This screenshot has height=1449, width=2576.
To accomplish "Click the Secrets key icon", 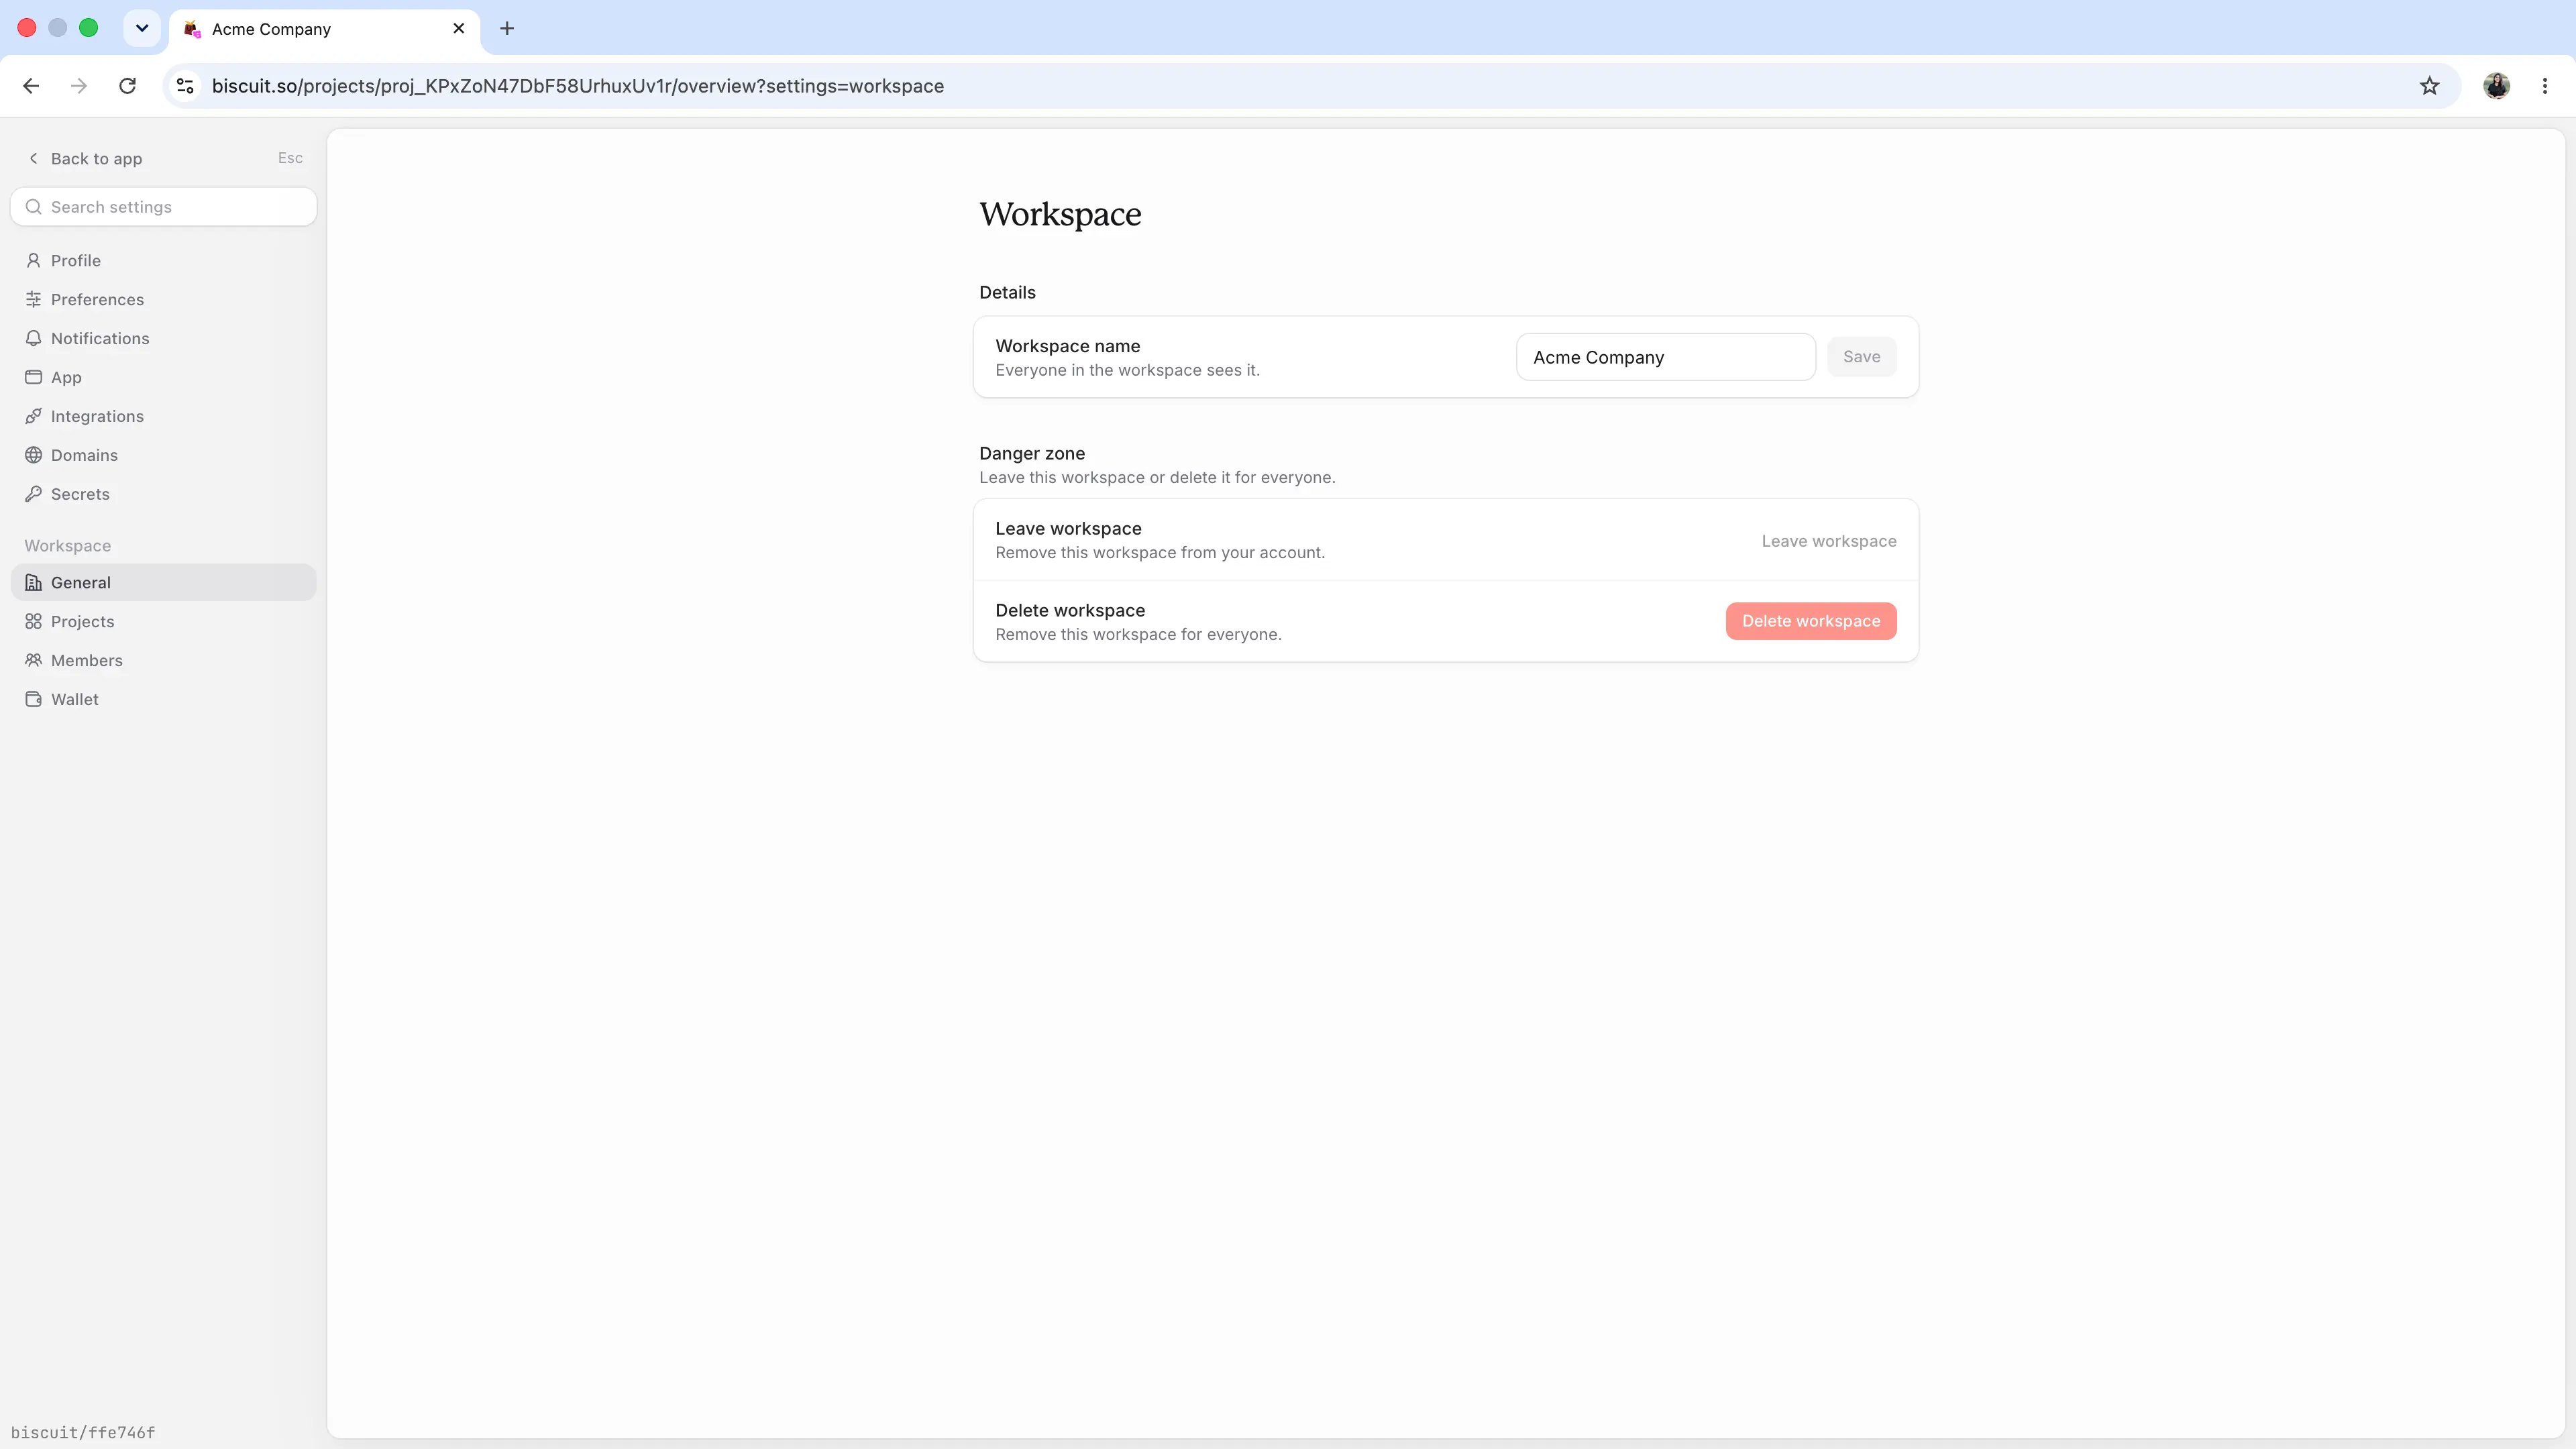I will pos(33,494).
